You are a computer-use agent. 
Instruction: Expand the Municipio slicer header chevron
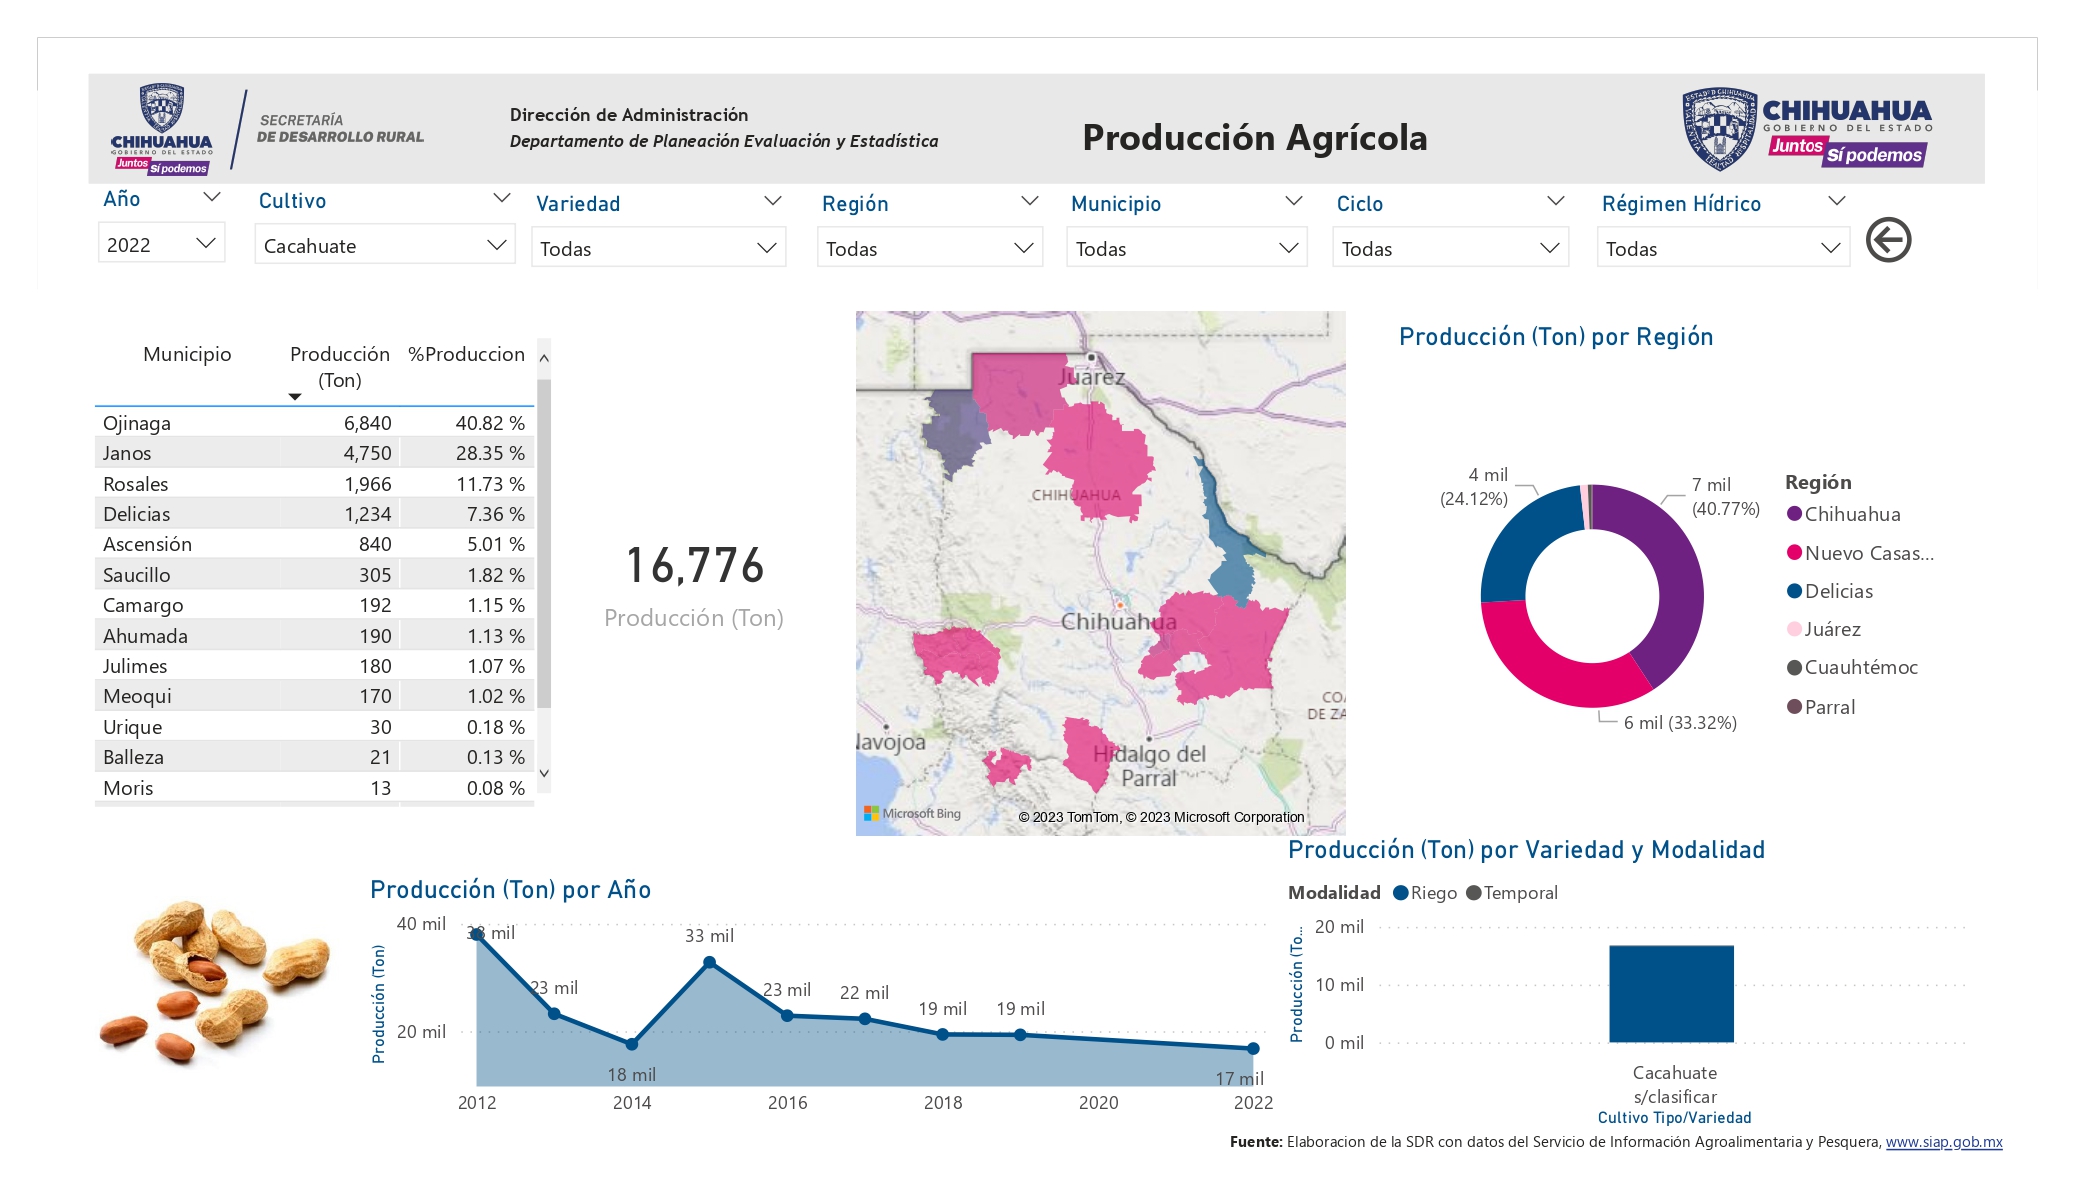click(x=1293, y=201)
